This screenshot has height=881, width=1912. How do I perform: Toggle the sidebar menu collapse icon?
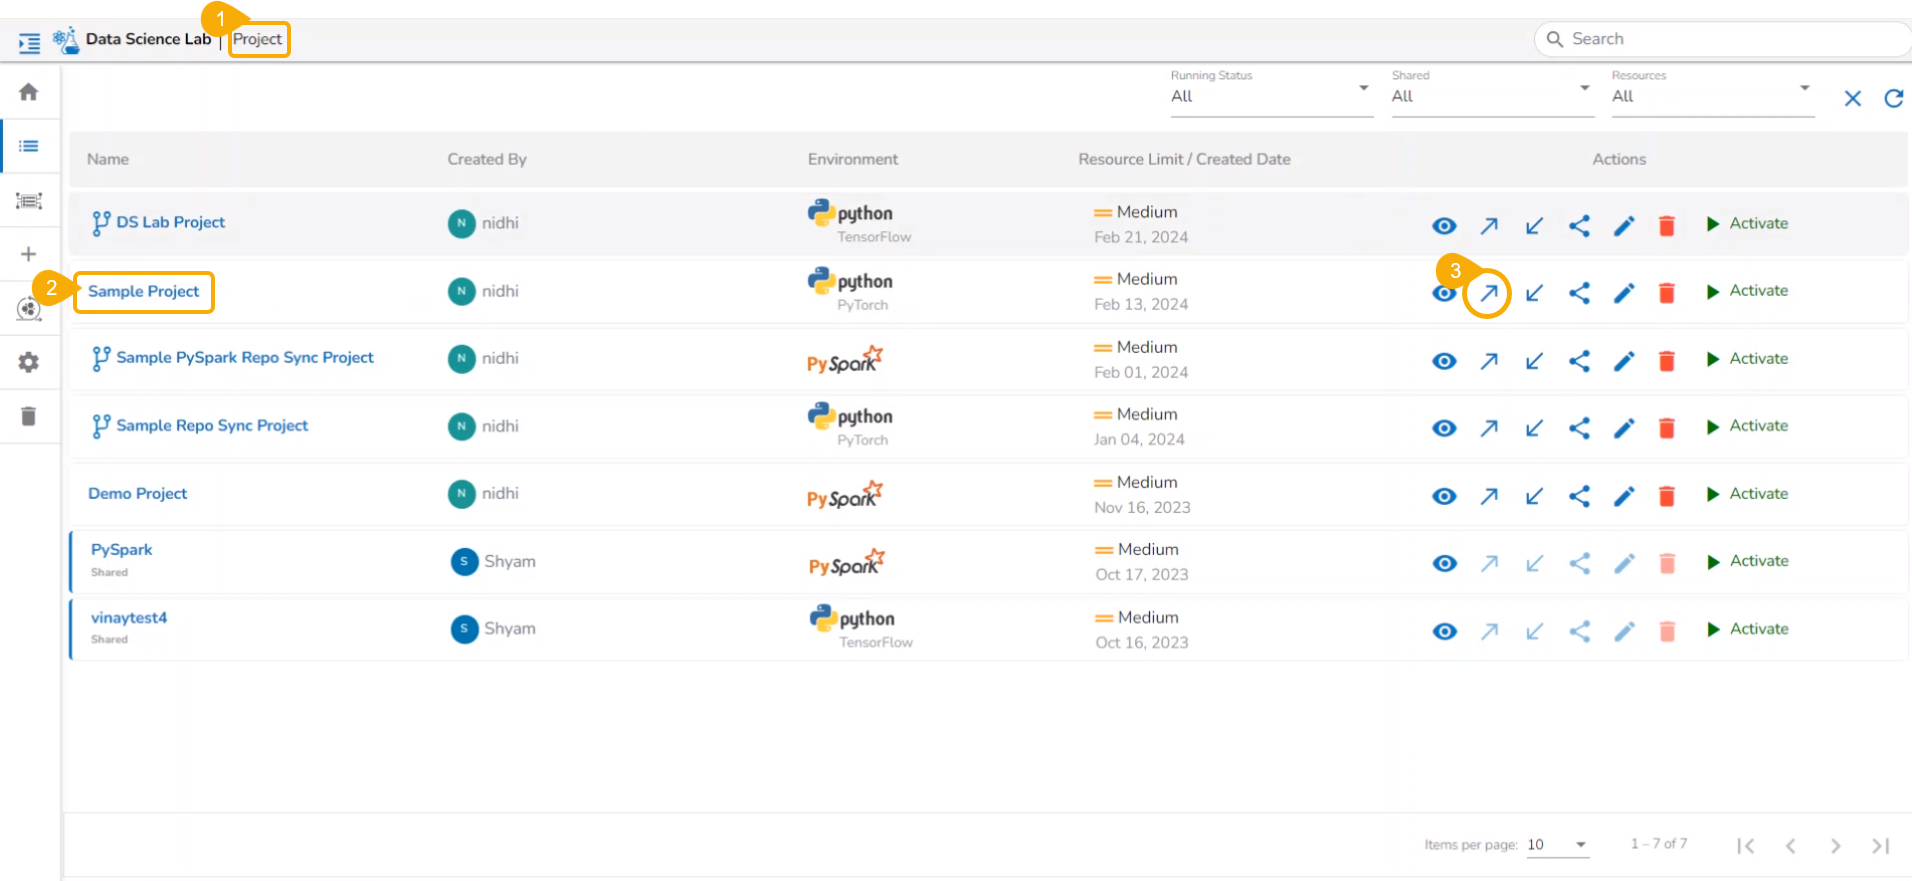(29, 43)
